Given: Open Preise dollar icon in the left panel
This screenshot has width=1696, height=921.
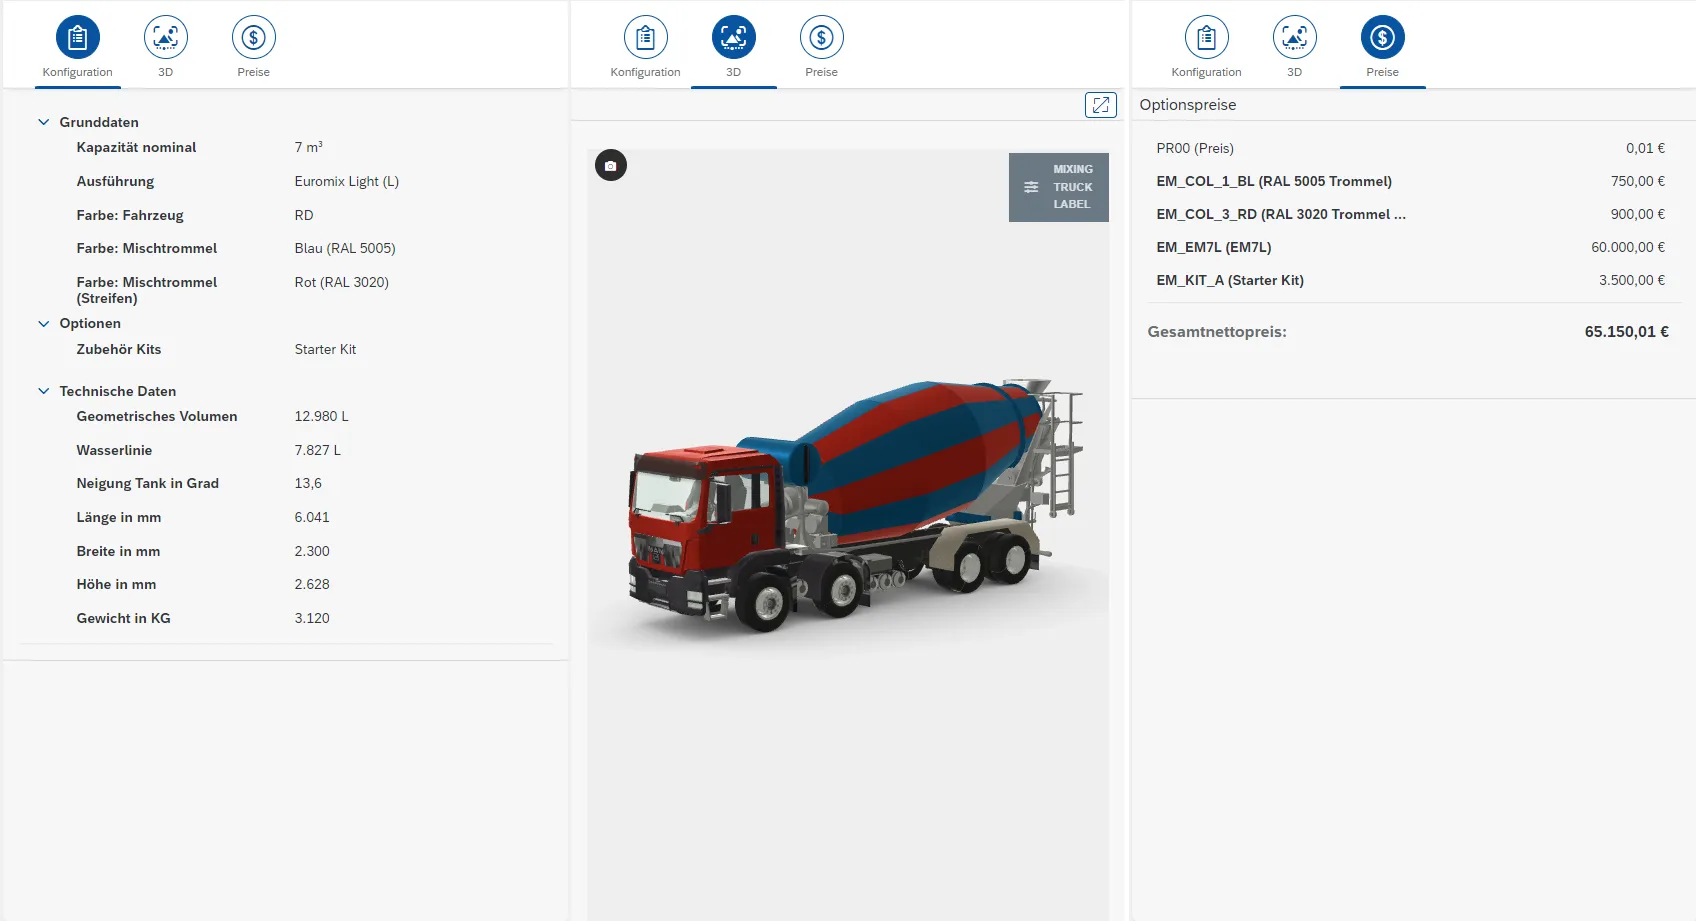Looking at the screenshot, I should tap(253, 38).
